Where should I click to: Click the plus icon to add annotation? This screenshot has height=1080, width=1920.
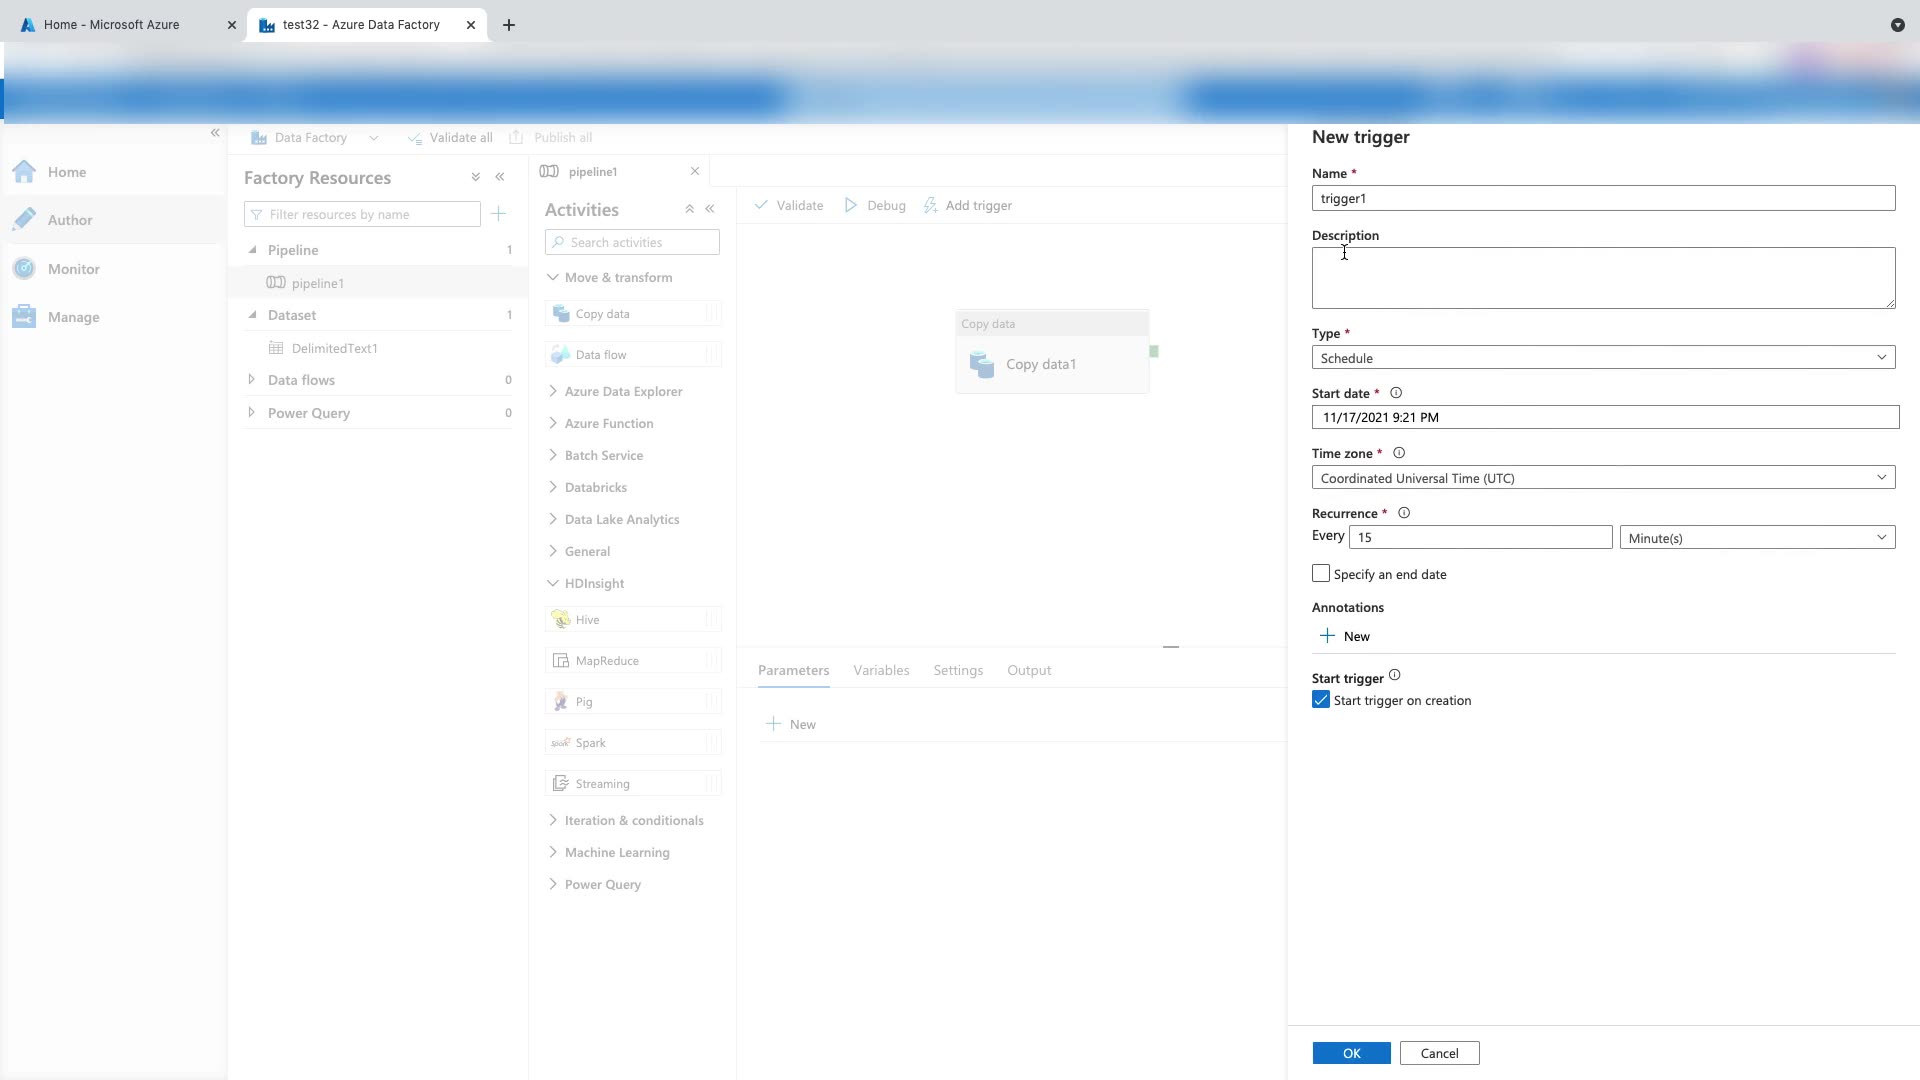coord(1327,636)
